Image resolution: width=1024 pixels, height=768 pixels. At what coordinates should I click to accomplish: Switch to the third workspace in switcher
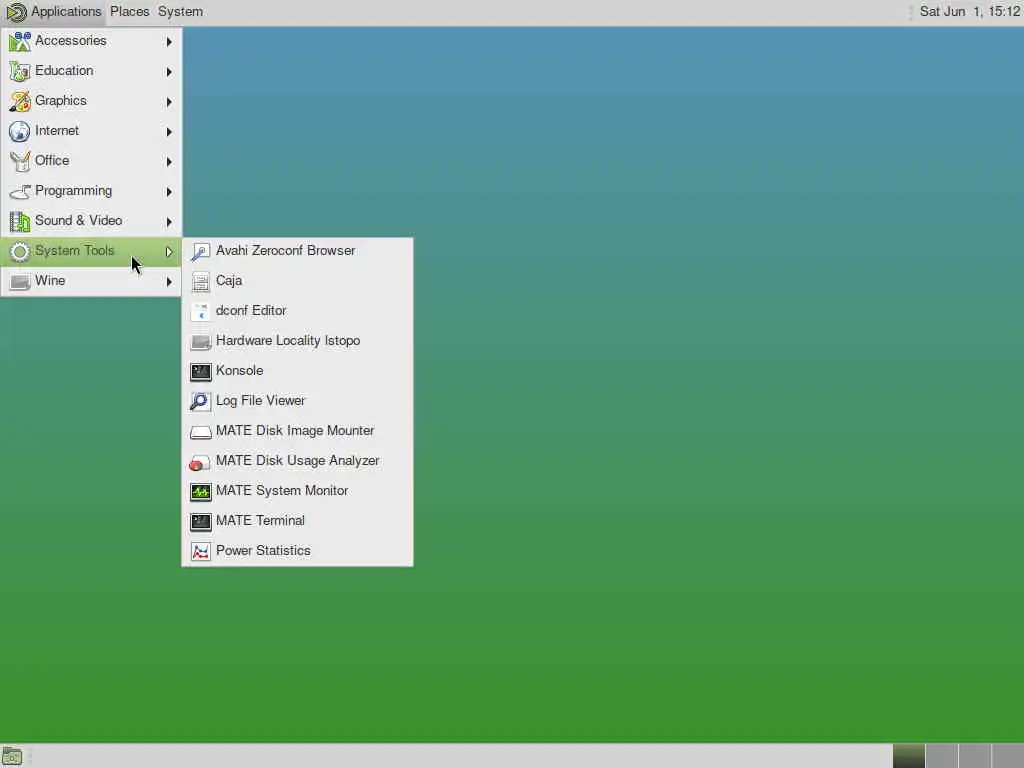coord(974,756)
